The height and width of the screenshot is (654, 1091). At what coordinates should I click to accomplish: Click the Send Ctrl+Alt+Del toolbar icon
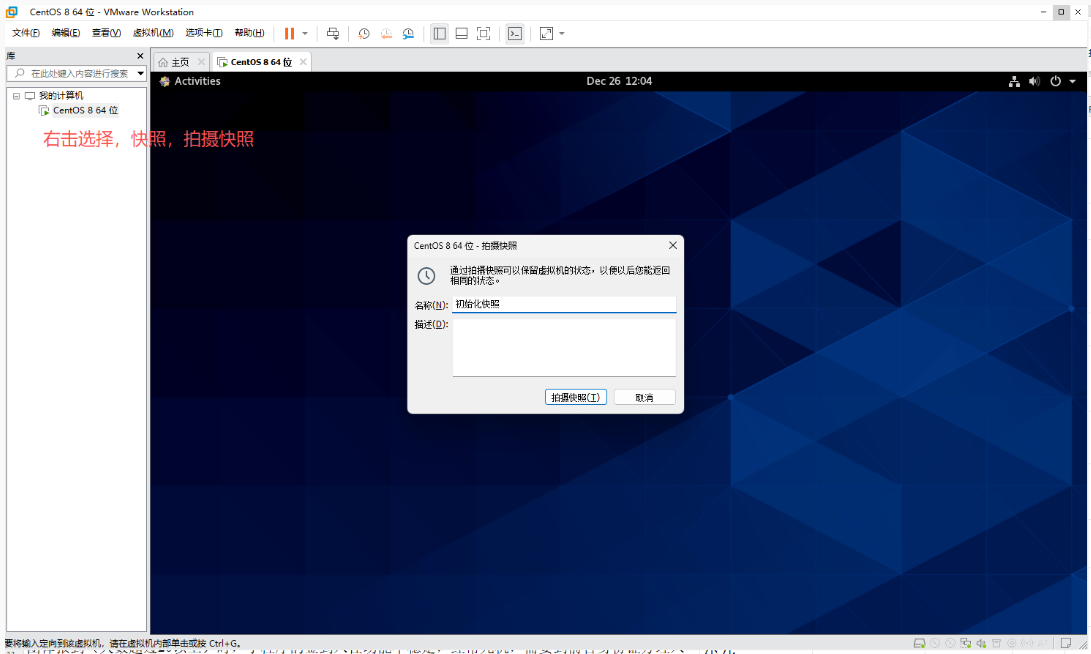click(x=333, y=33)
